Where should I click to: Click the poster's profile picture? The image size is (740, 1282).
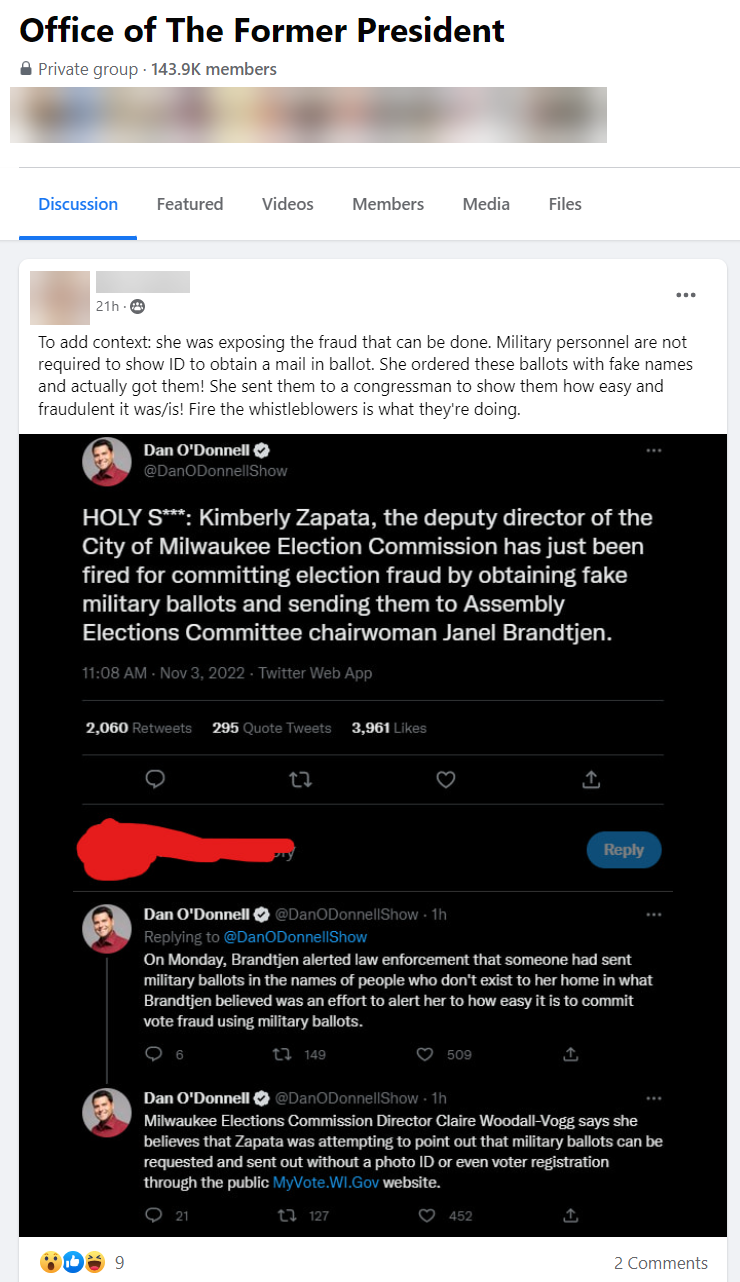(x=59, y=297)
